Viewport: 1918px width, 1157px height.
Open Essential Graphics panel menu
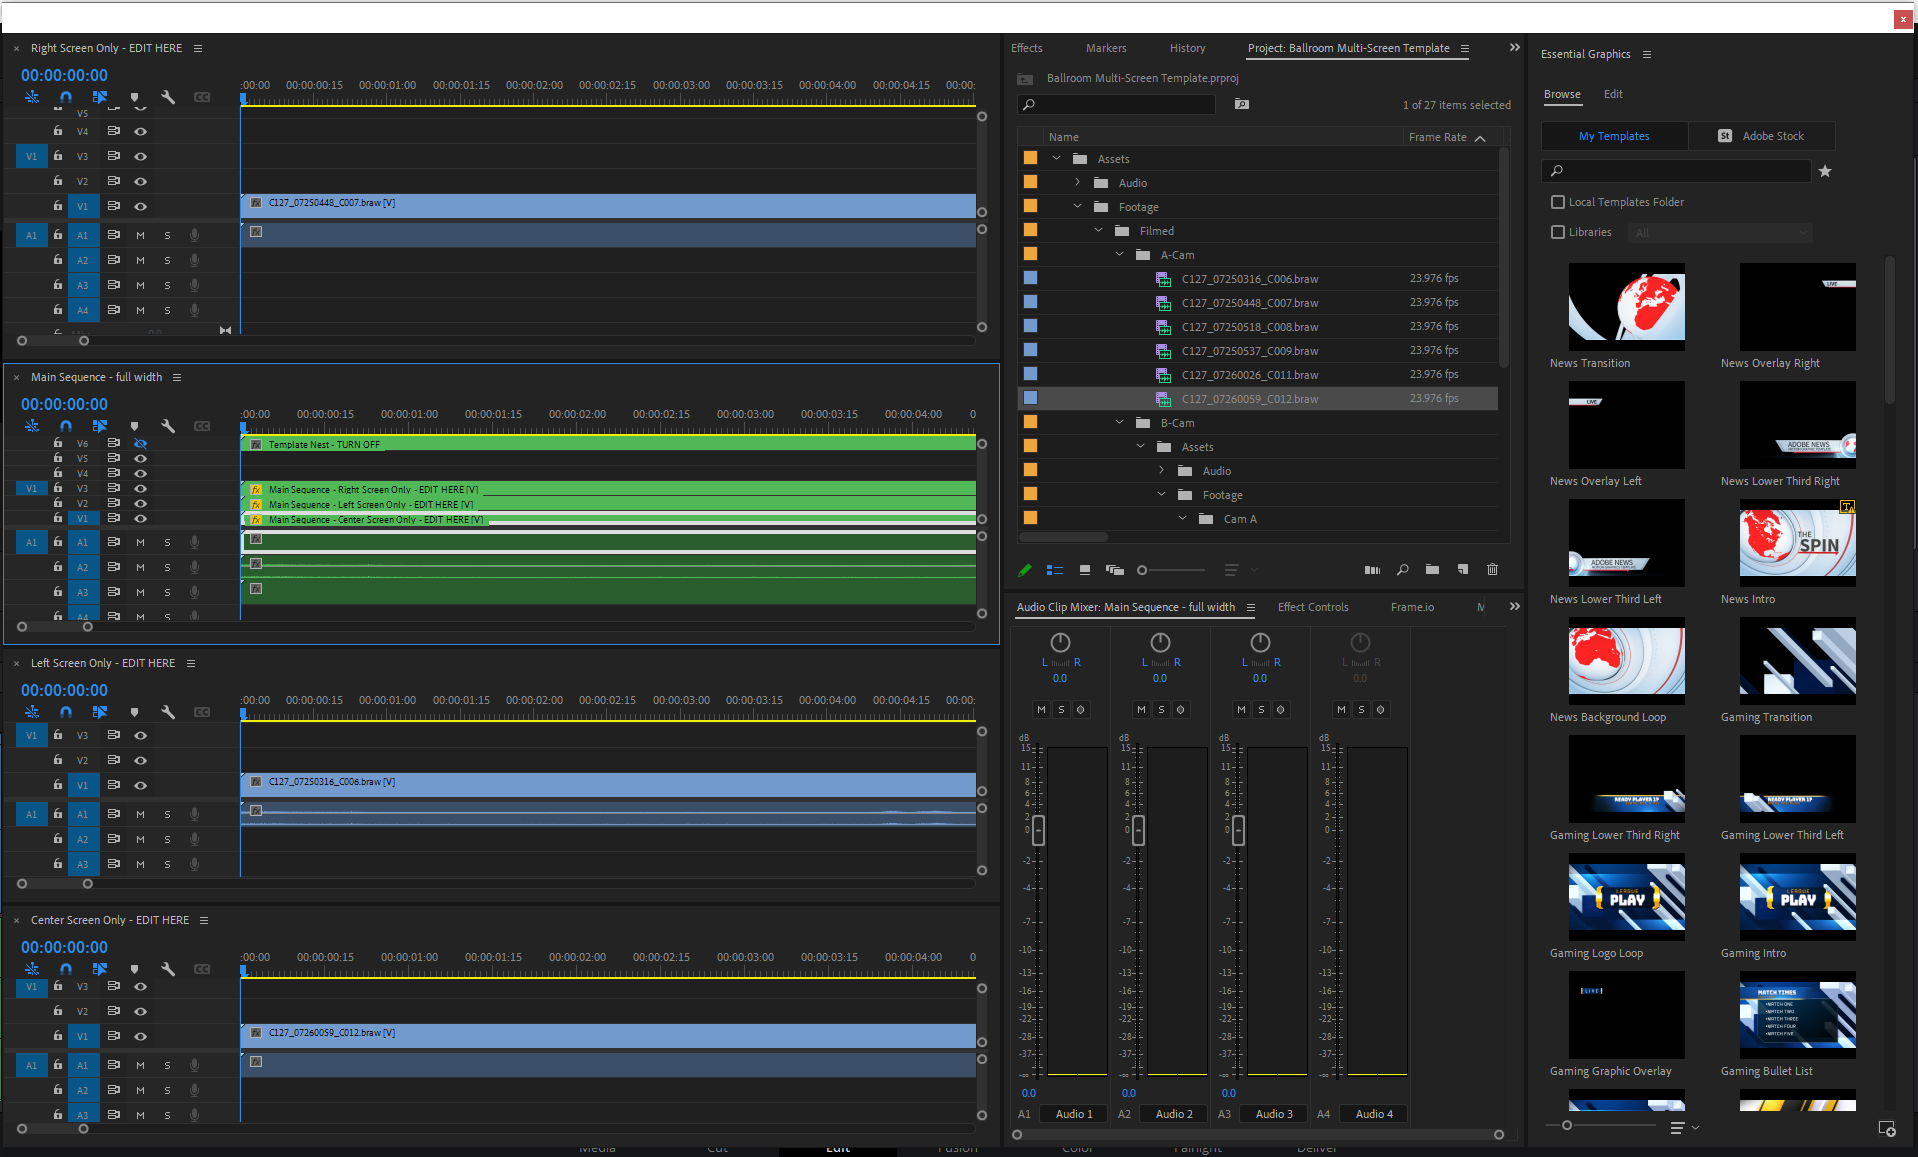(x=1647, y=54)
